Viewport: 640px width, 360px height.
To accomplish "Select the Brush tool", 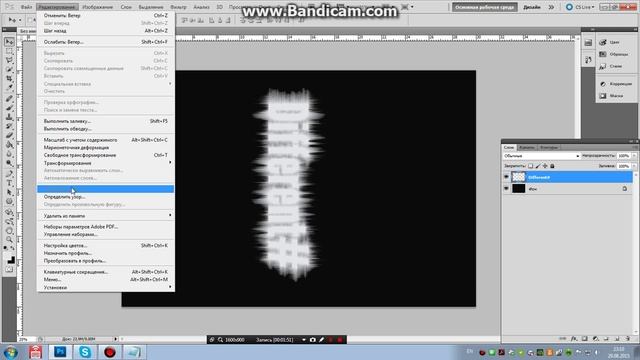I will point(9,108).
